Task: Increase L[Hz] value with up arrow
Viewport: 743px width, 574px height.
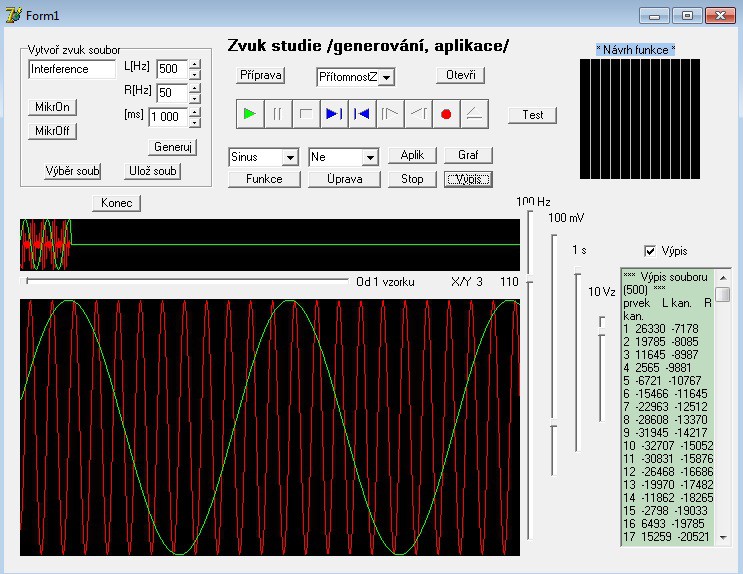Action: click(x=194, y=64)
